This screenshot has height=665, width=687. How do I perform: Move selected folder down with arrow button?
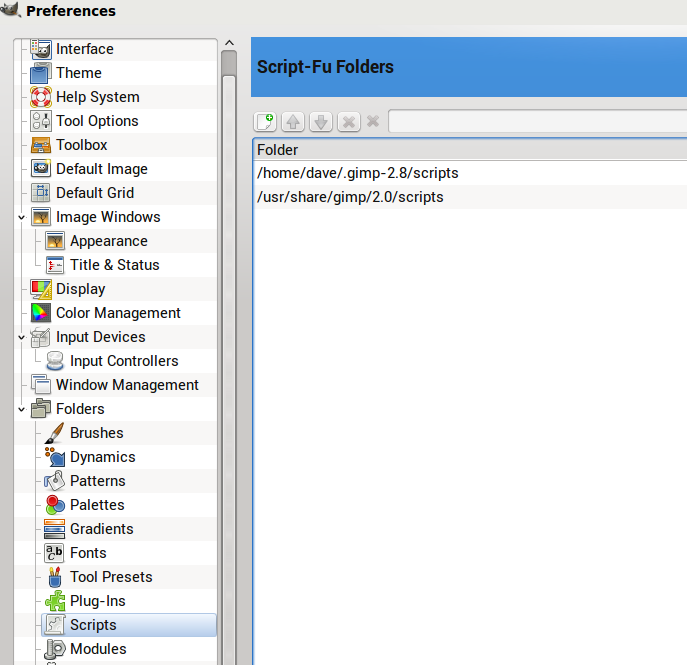click(321, 121)
